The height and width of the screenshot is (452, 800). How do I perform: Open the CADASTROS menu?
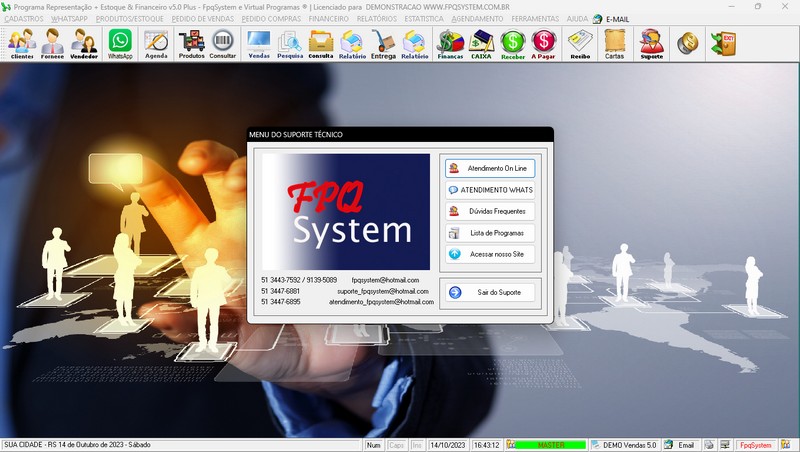coord(24,19)
